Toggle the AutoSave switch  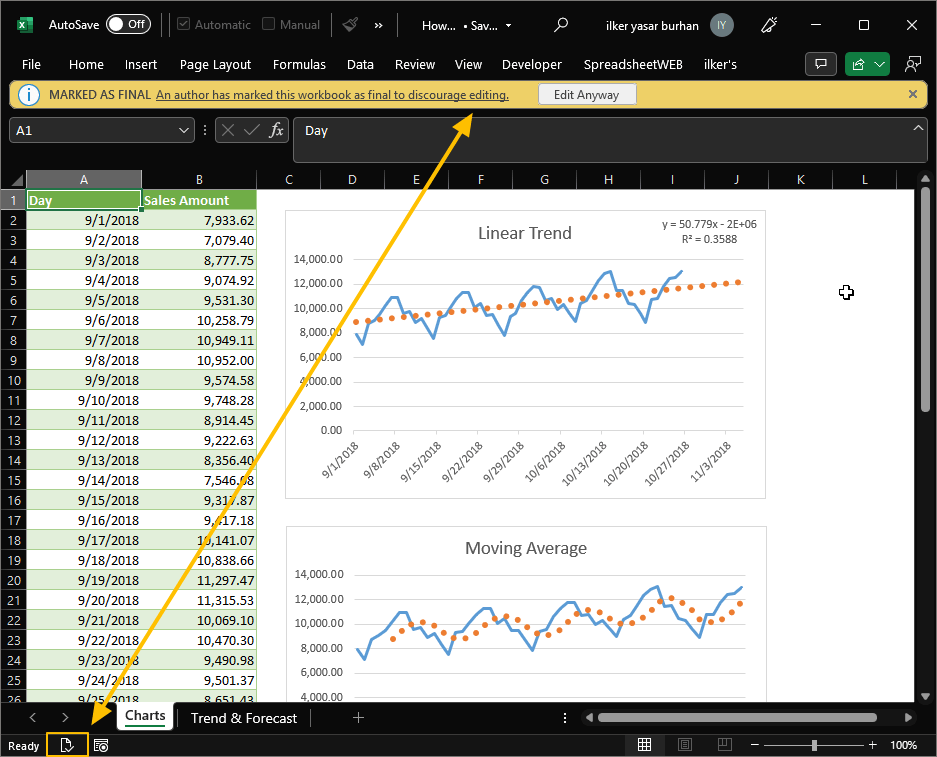pos(128,24)
